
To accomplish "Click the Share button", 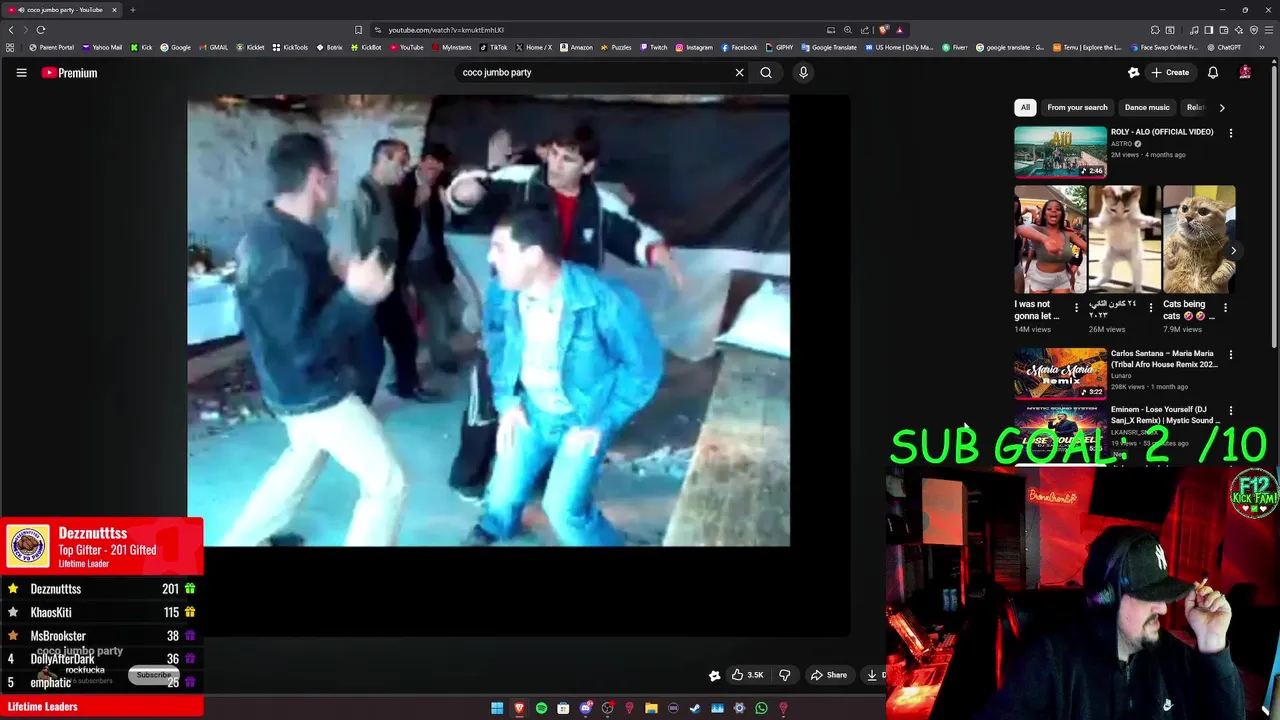I will [829, 675].
